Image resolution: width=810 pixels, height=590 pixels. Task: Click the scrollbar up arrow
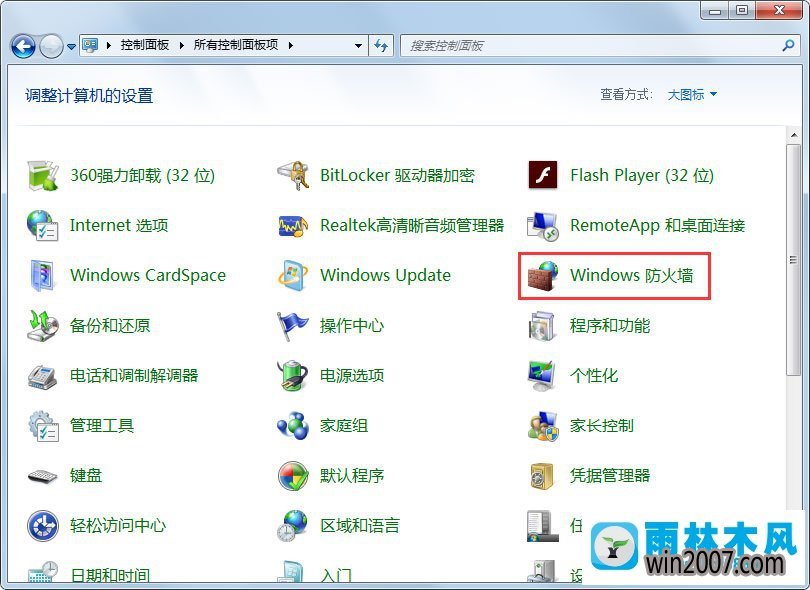click(793, 135)
